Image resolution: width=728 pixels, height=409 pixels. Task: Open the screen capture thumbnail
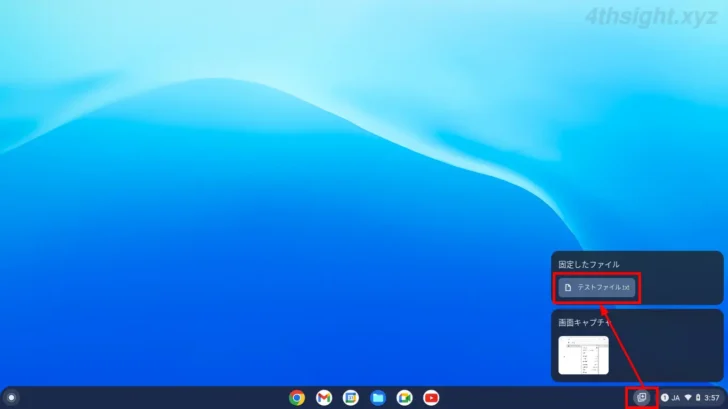coord(583,355)
